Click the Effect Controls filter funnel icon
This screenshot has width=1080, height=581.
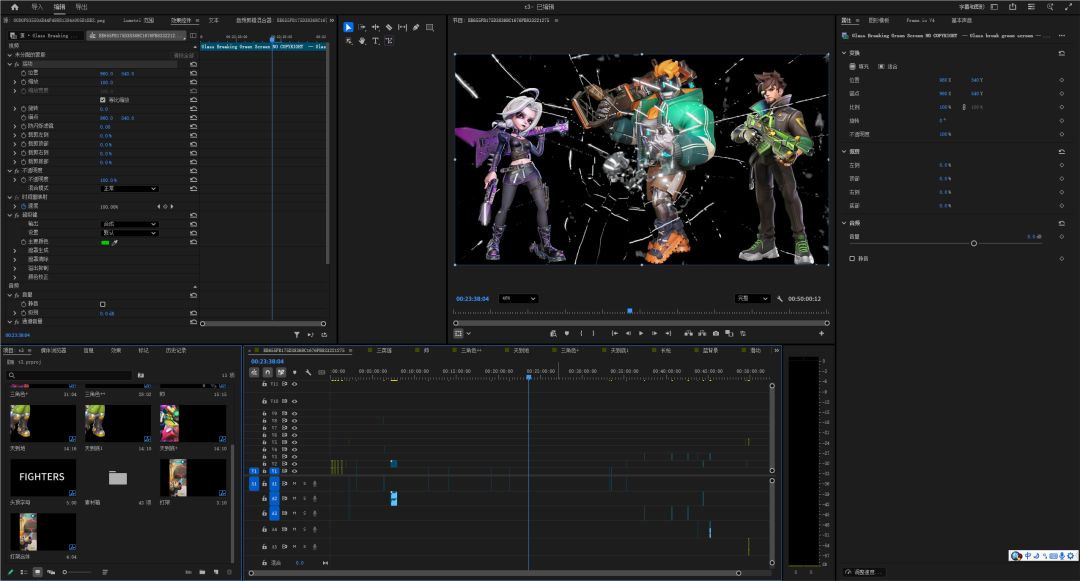(297, 335)
